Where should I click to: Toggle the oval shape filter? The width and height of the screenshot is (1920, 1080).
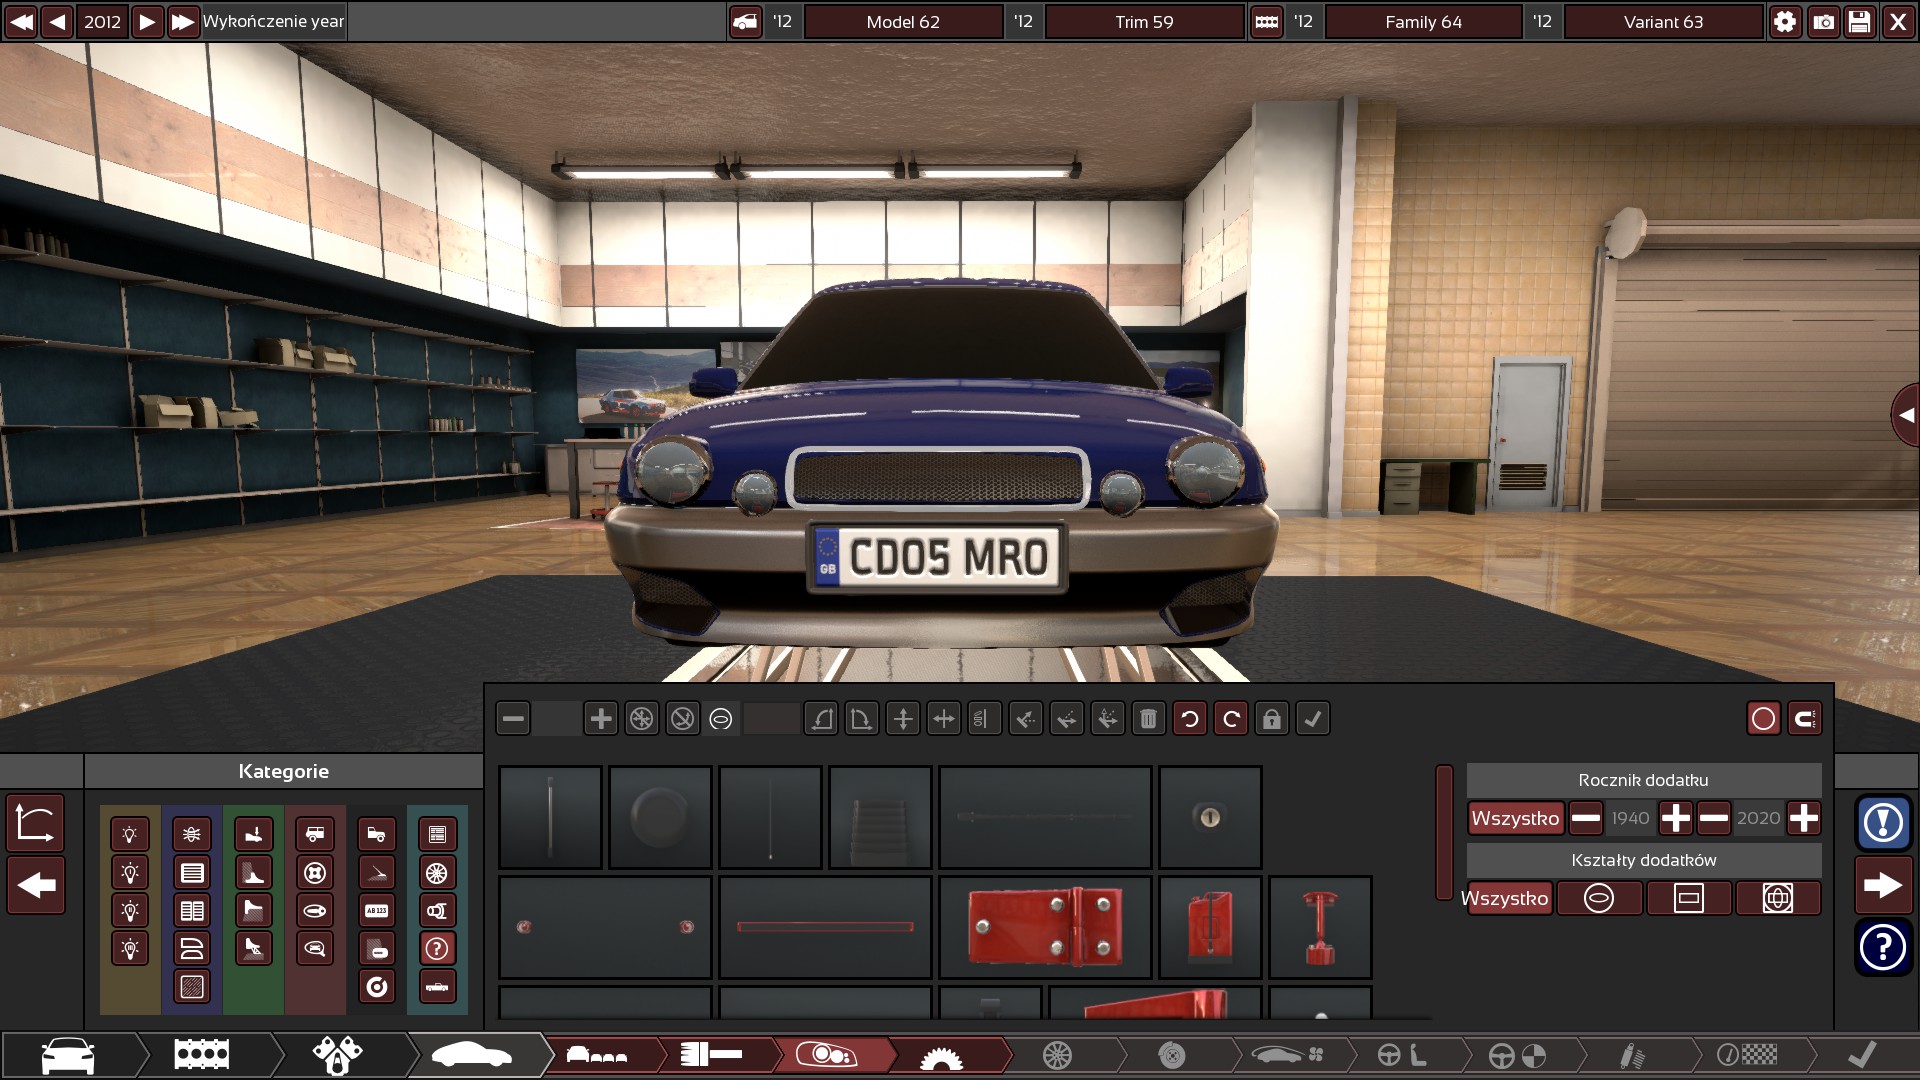pyautogui.click(x=1599, y=898)
